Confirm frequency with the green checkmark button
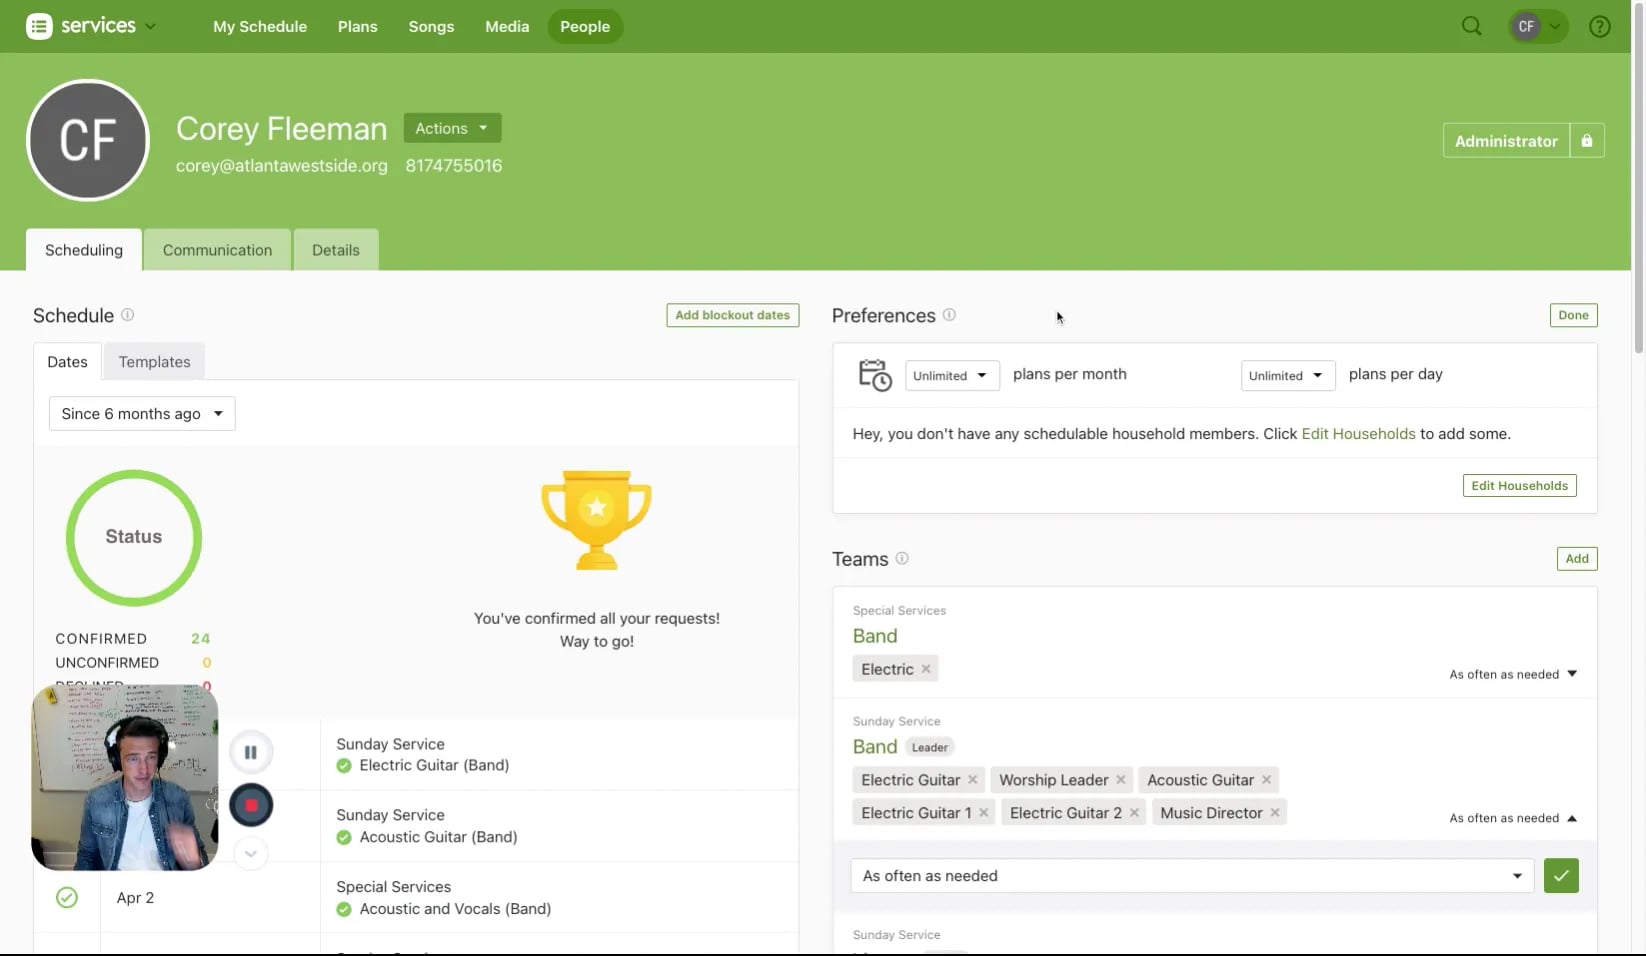 pyautogui.click(x=1560, y=876)
